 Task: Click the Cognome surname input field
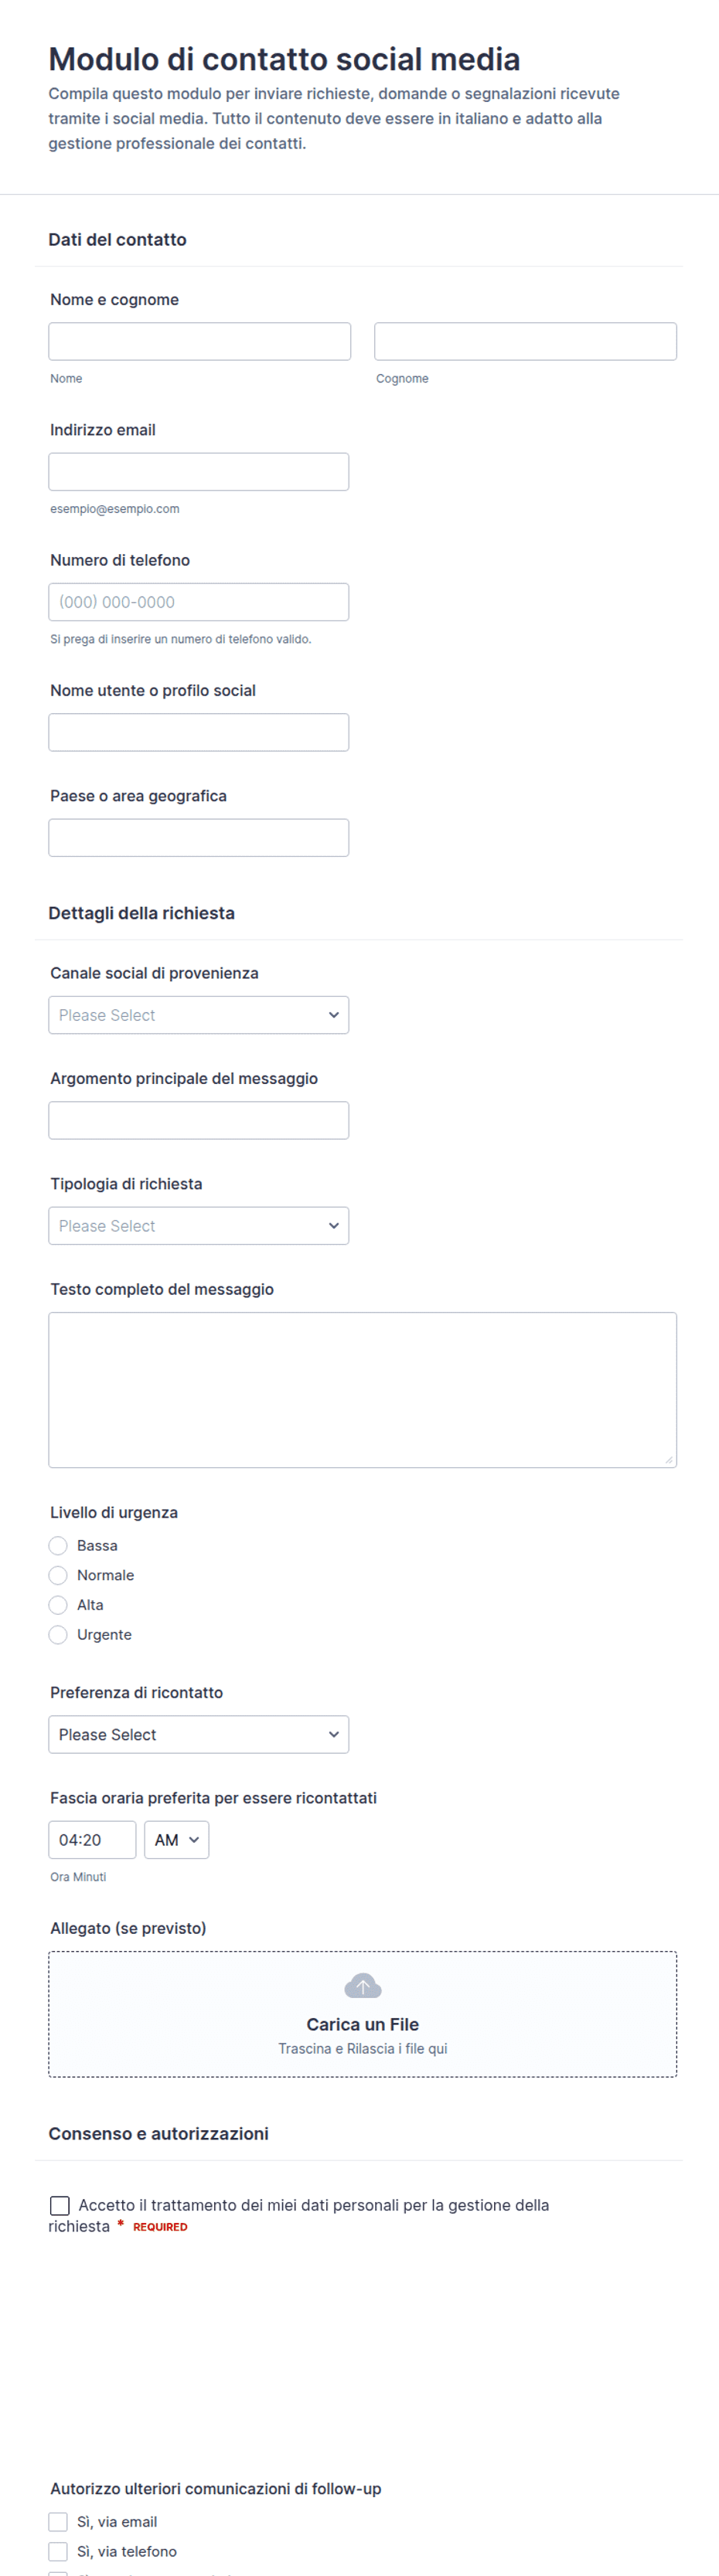tap(526, 341)
